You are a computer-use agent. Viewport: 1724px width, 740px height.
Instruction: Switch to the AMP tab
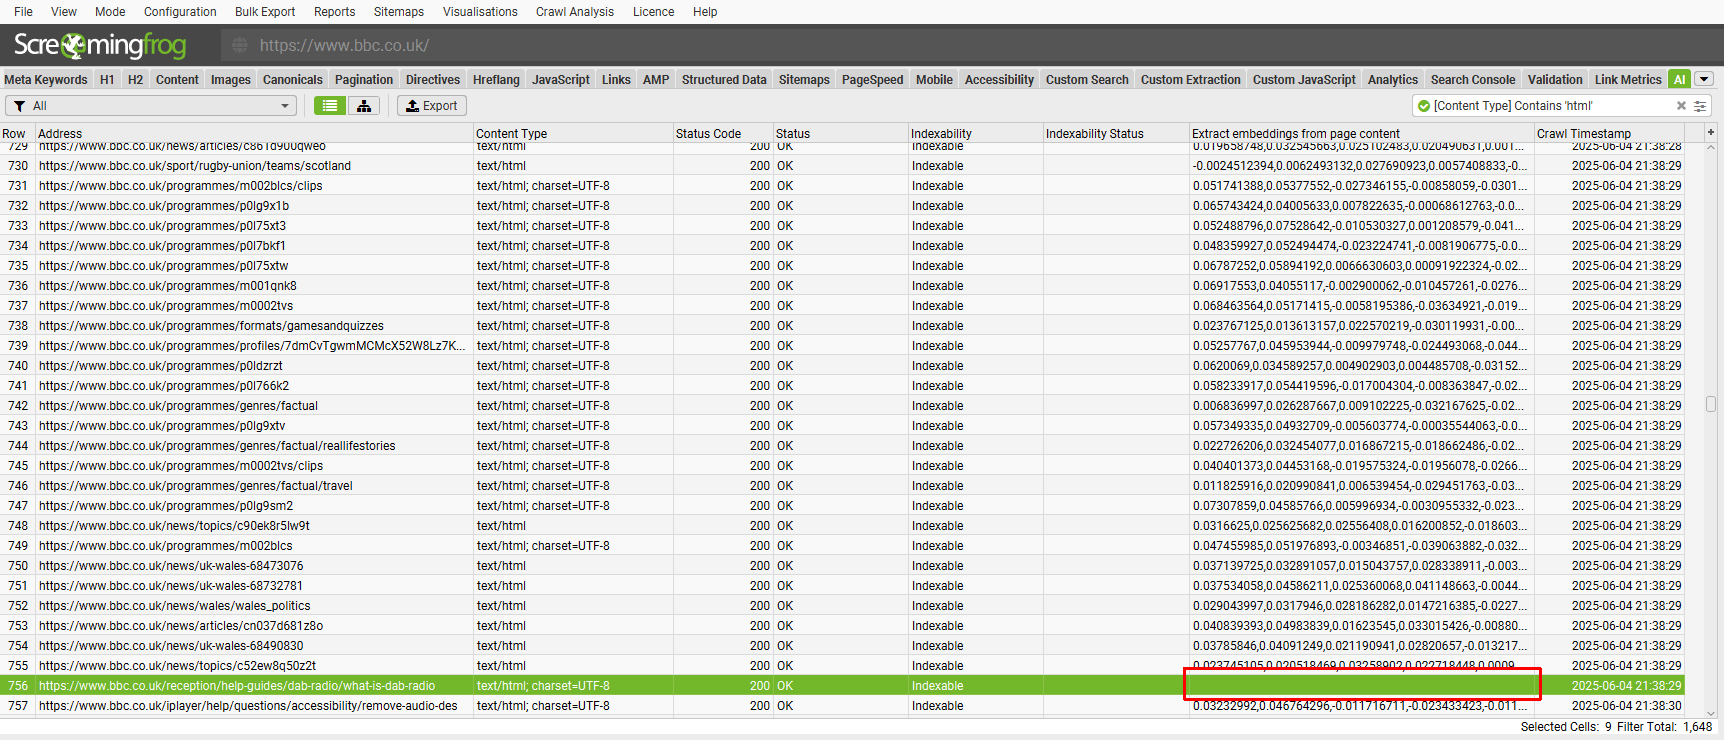656,79
